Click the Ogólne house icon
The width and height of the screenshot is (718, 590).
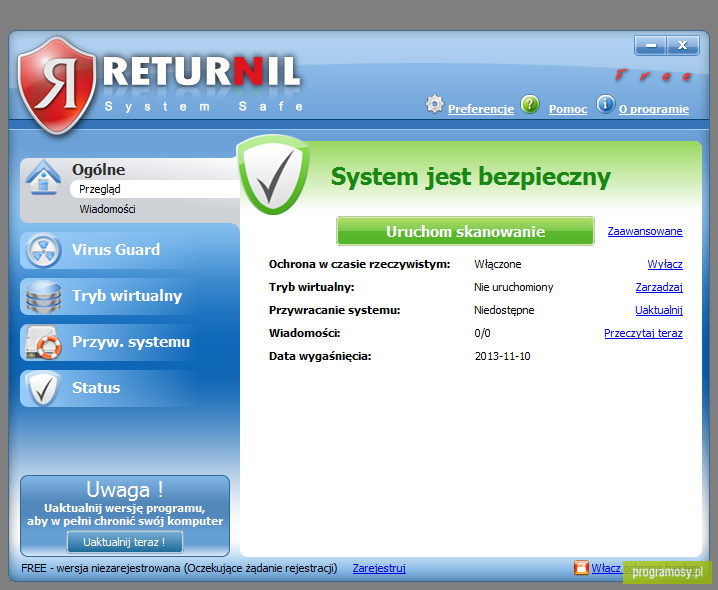coord(43,178)
